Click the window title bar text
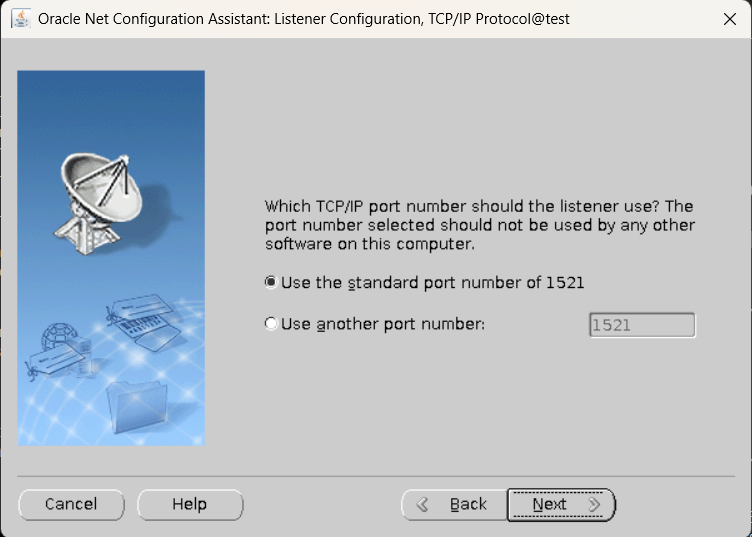The width and height of the screenshot is (752, 537). click(x=304, y=19)
